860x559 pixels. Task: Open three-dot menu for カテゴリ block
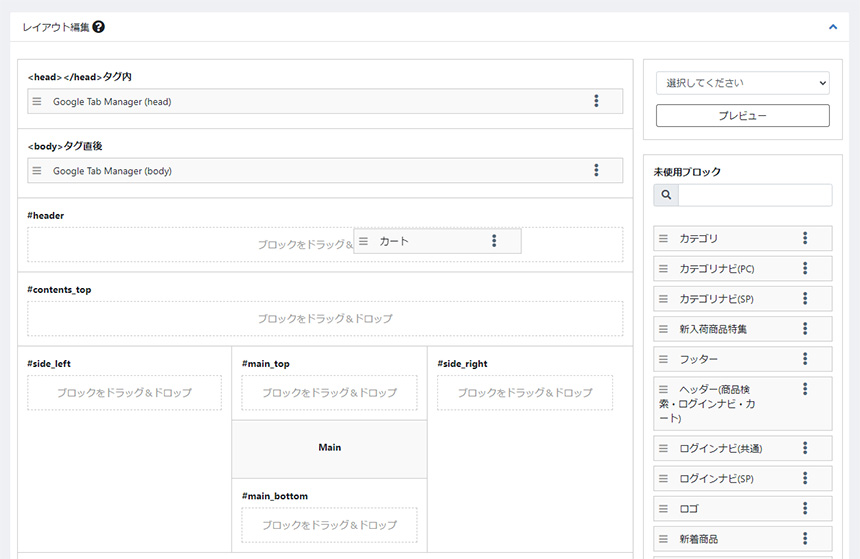[x=805, y=239]
